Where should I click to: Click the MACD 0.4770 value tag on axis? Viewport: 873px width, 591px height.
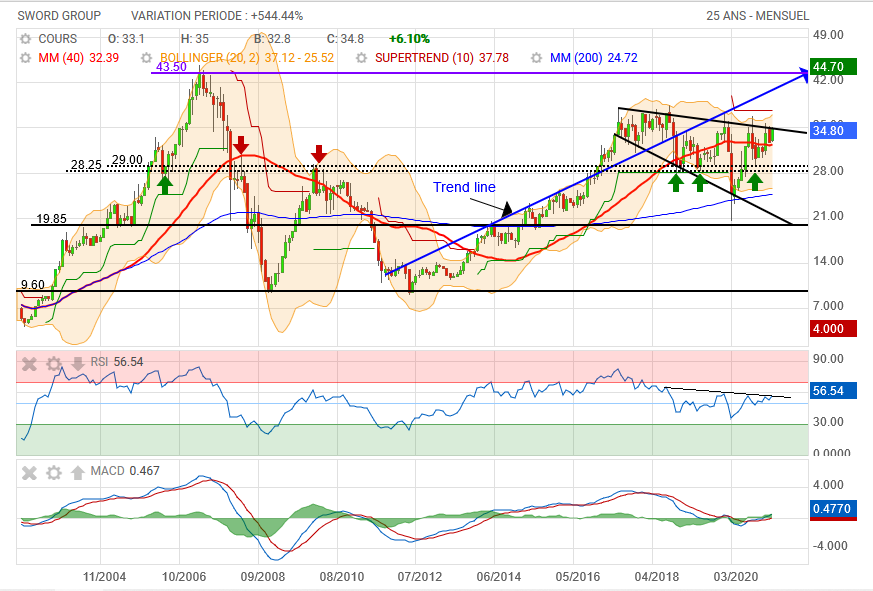[x=832, y=509]
